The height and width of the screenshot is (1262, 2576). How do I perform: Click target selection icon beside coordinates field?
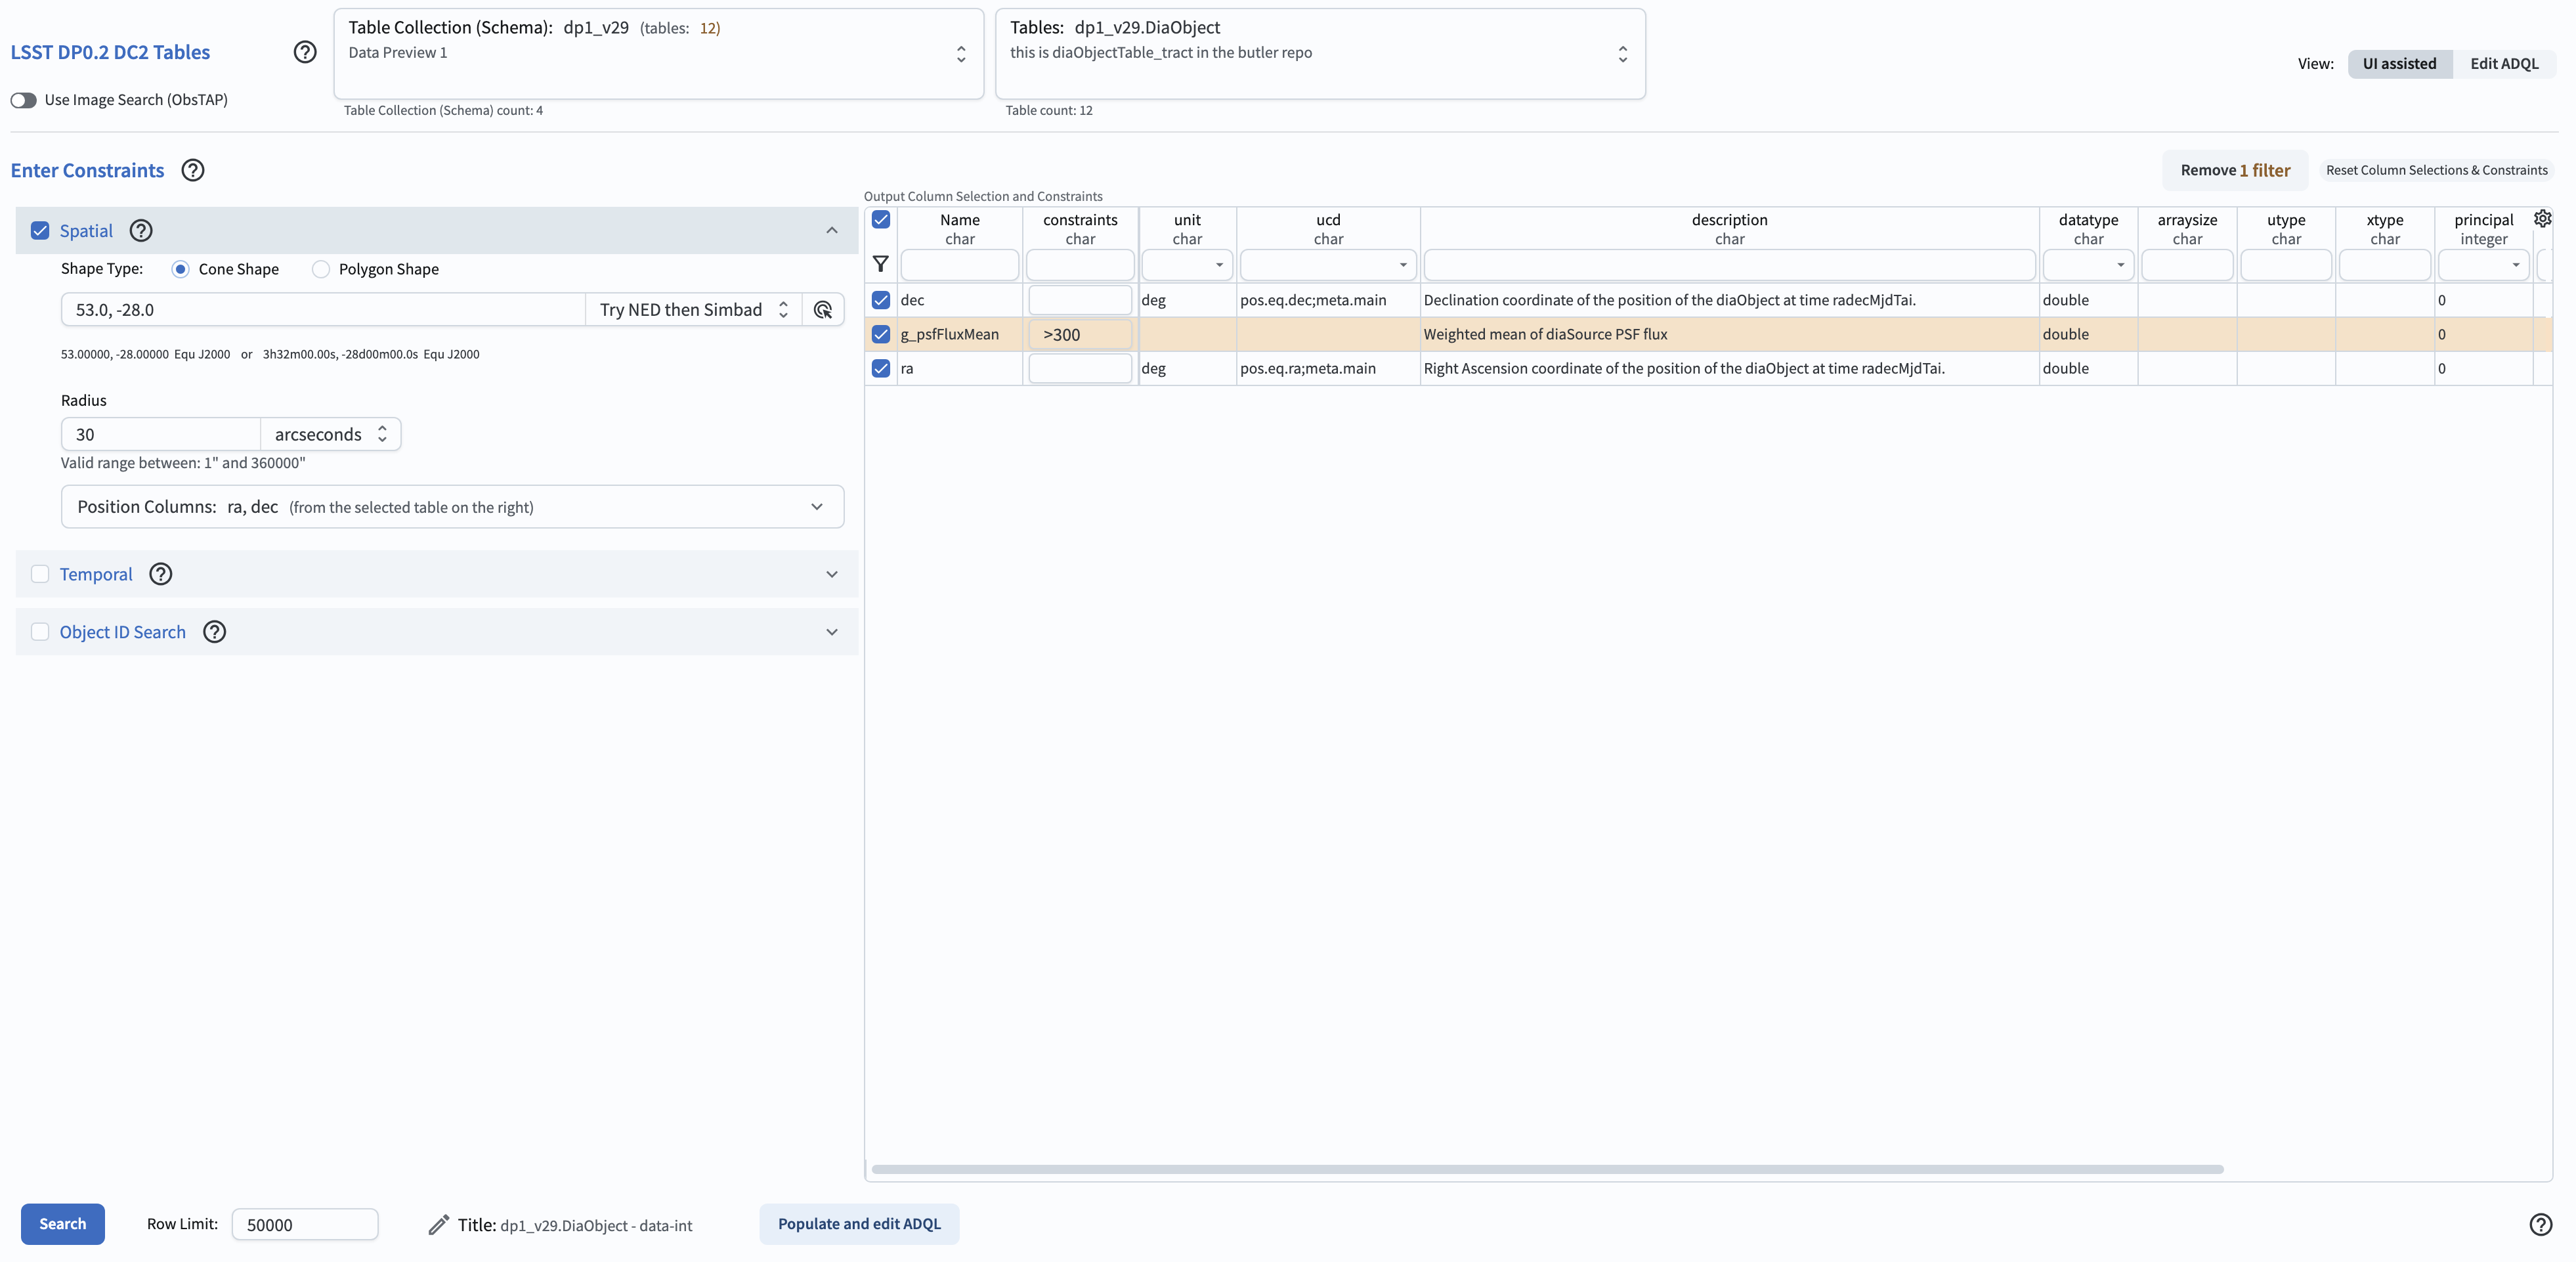tap(823, 310)
